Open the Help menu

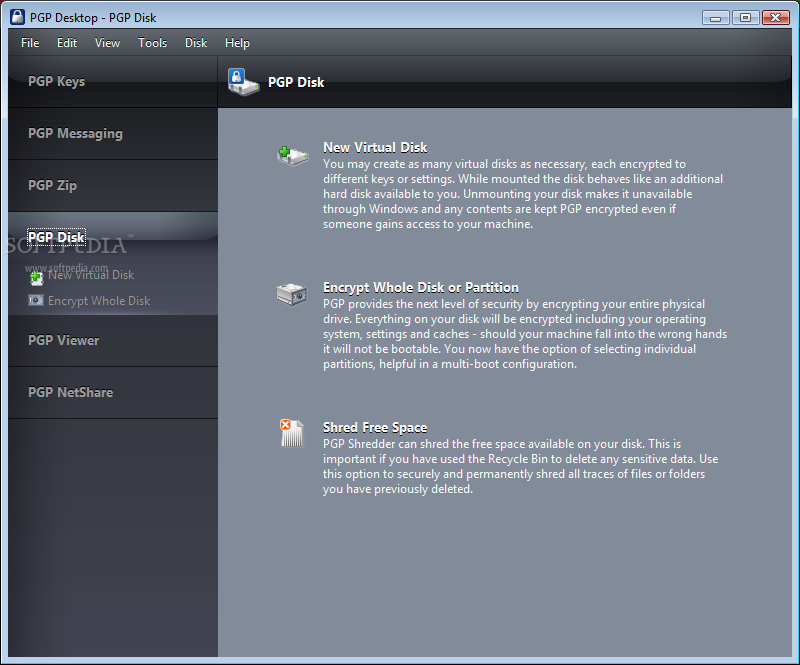click(237, 43)
